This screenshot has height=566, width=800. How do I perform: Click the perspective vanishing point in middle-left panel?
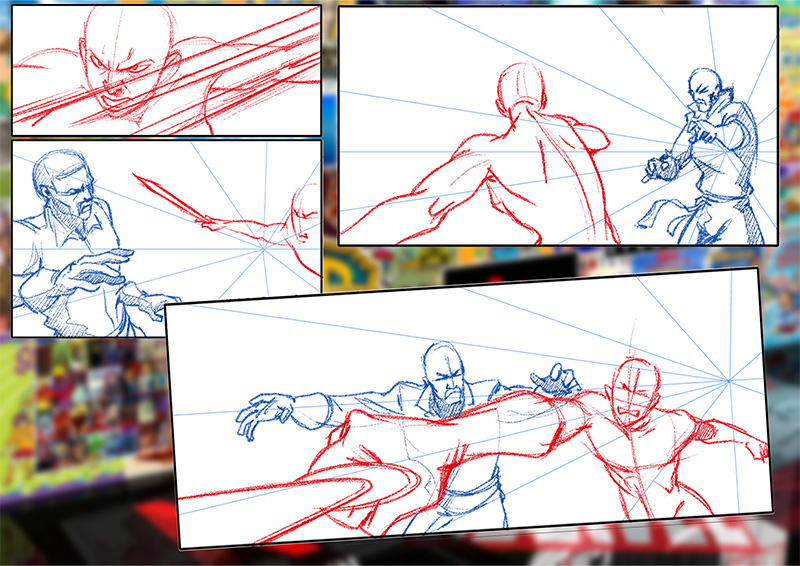(266, 248)
